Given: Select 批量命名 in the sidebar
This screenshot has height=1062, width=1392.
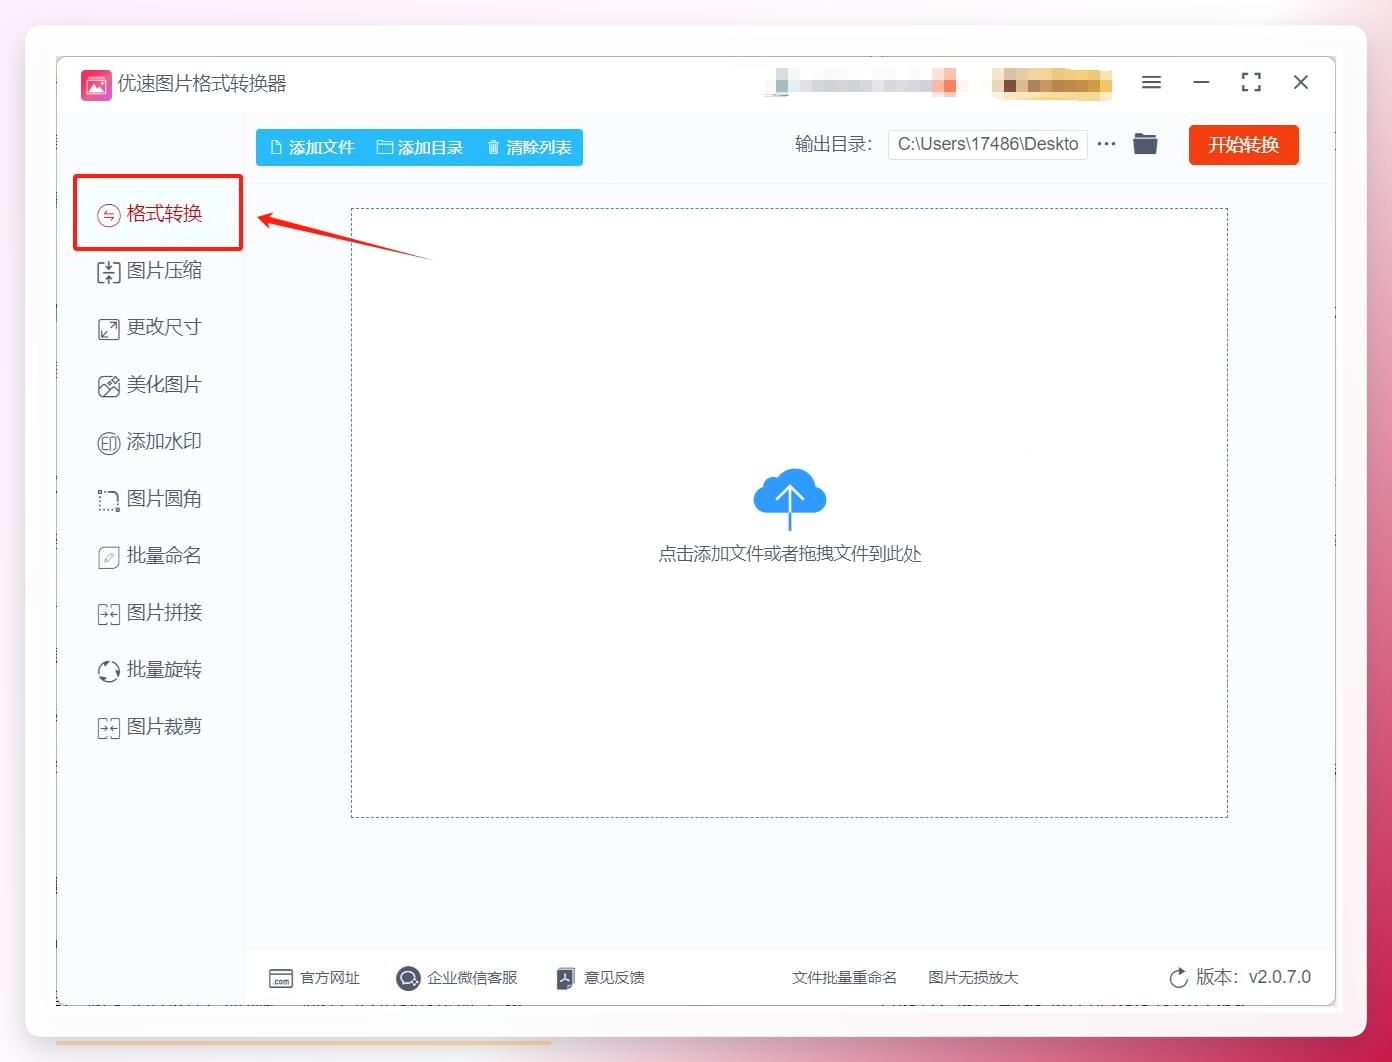Looking at the screenshot, I should (150, 556).
